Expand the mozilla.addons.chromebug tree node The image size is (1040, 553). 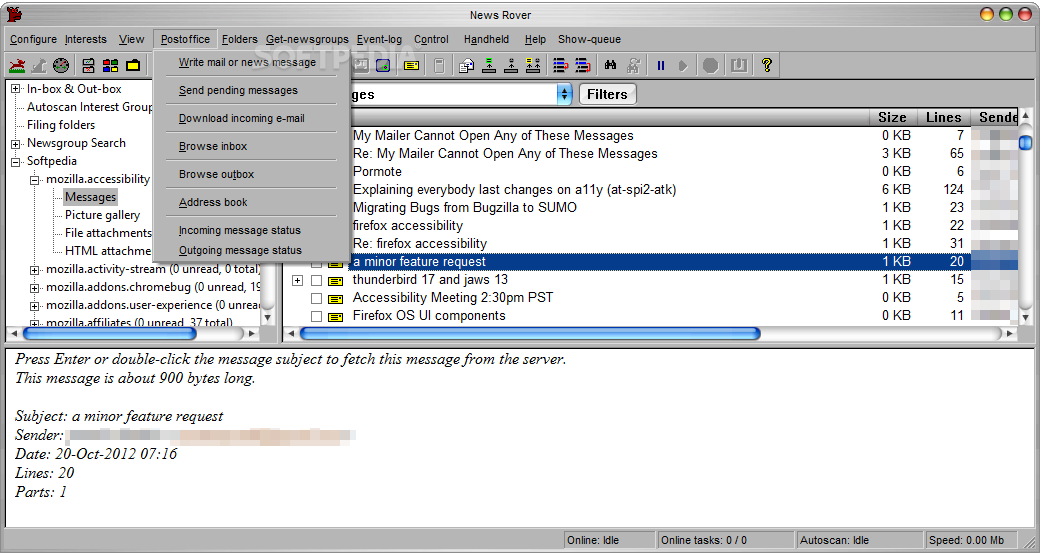34,288
